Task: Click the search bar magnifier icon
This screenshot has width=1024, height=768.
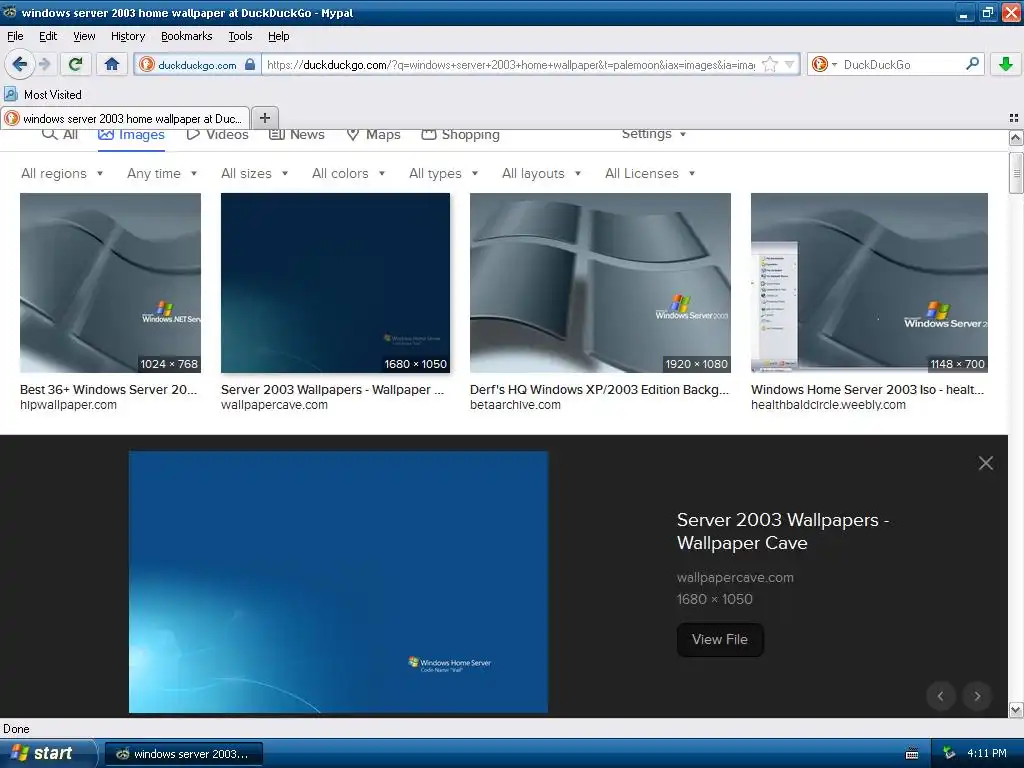Action: click(972, 64)
